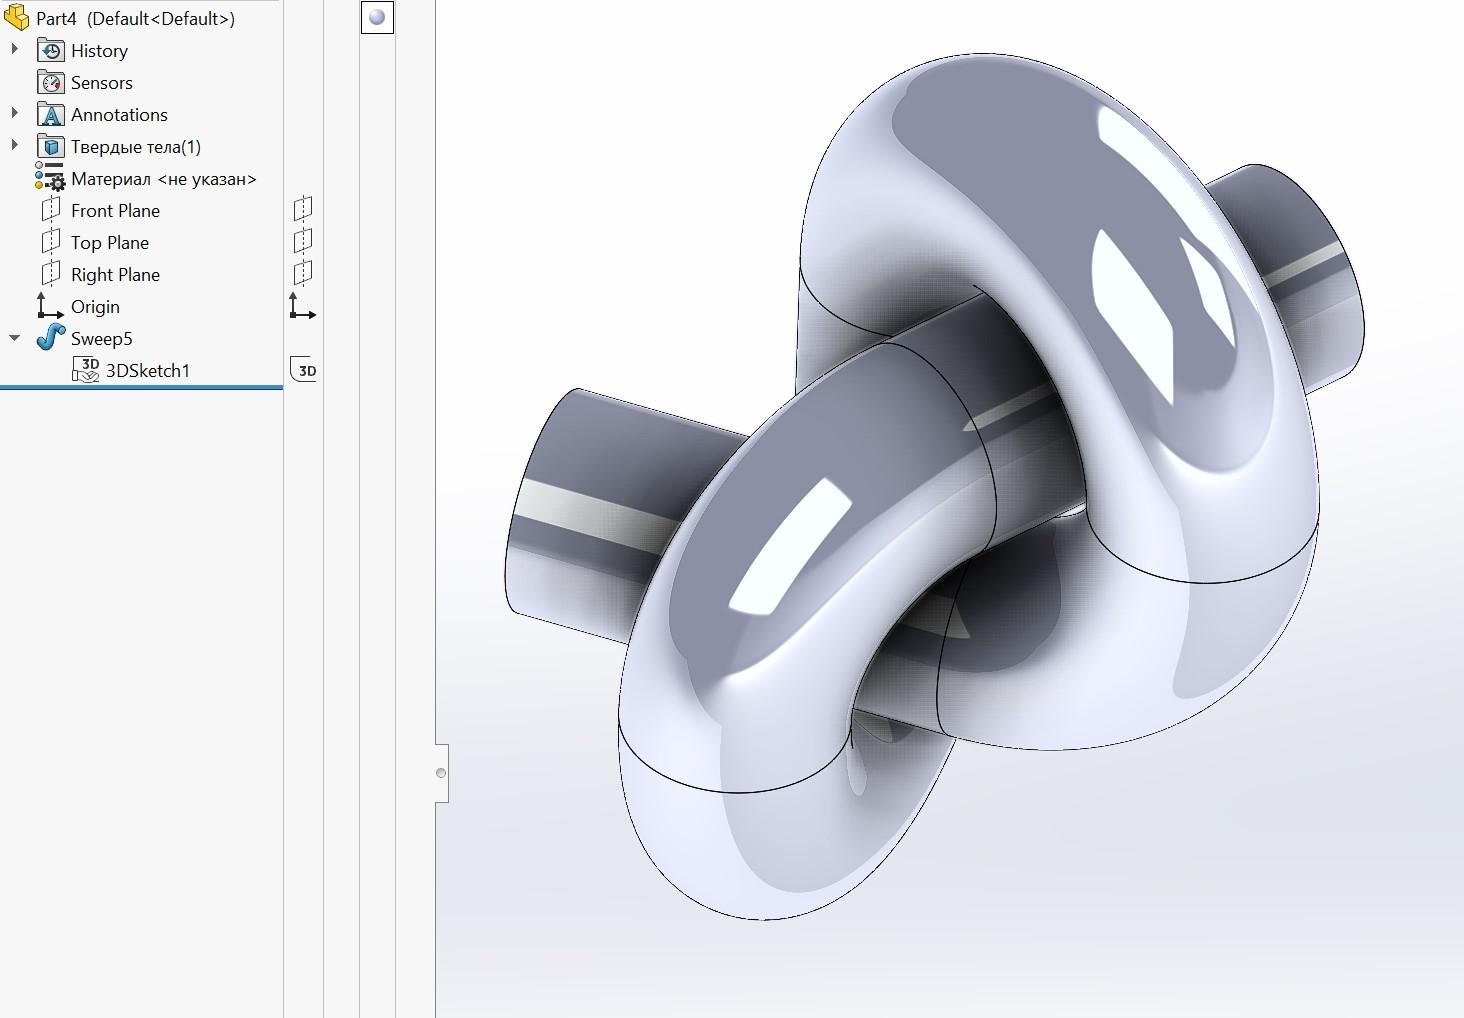1464x1018 pixels.
Task: Click the Материал material icon
Action: (x=50, y=178)
